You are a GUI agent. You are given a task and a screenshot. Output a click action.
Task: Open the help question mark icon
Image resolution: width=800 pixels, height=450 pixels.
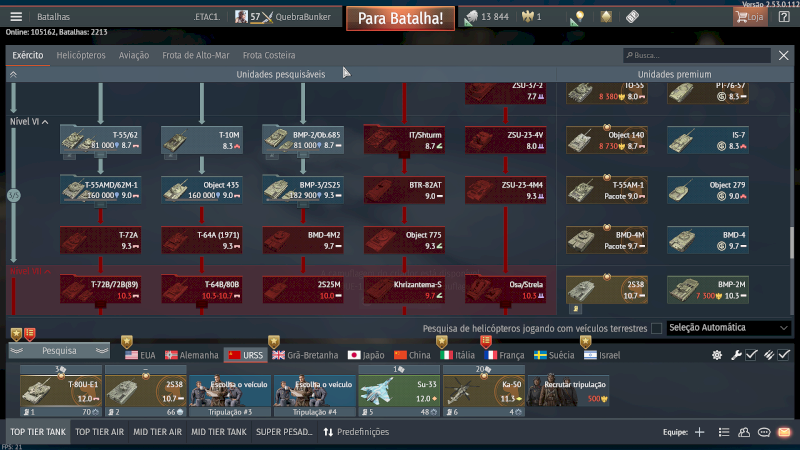click(784, 17)
